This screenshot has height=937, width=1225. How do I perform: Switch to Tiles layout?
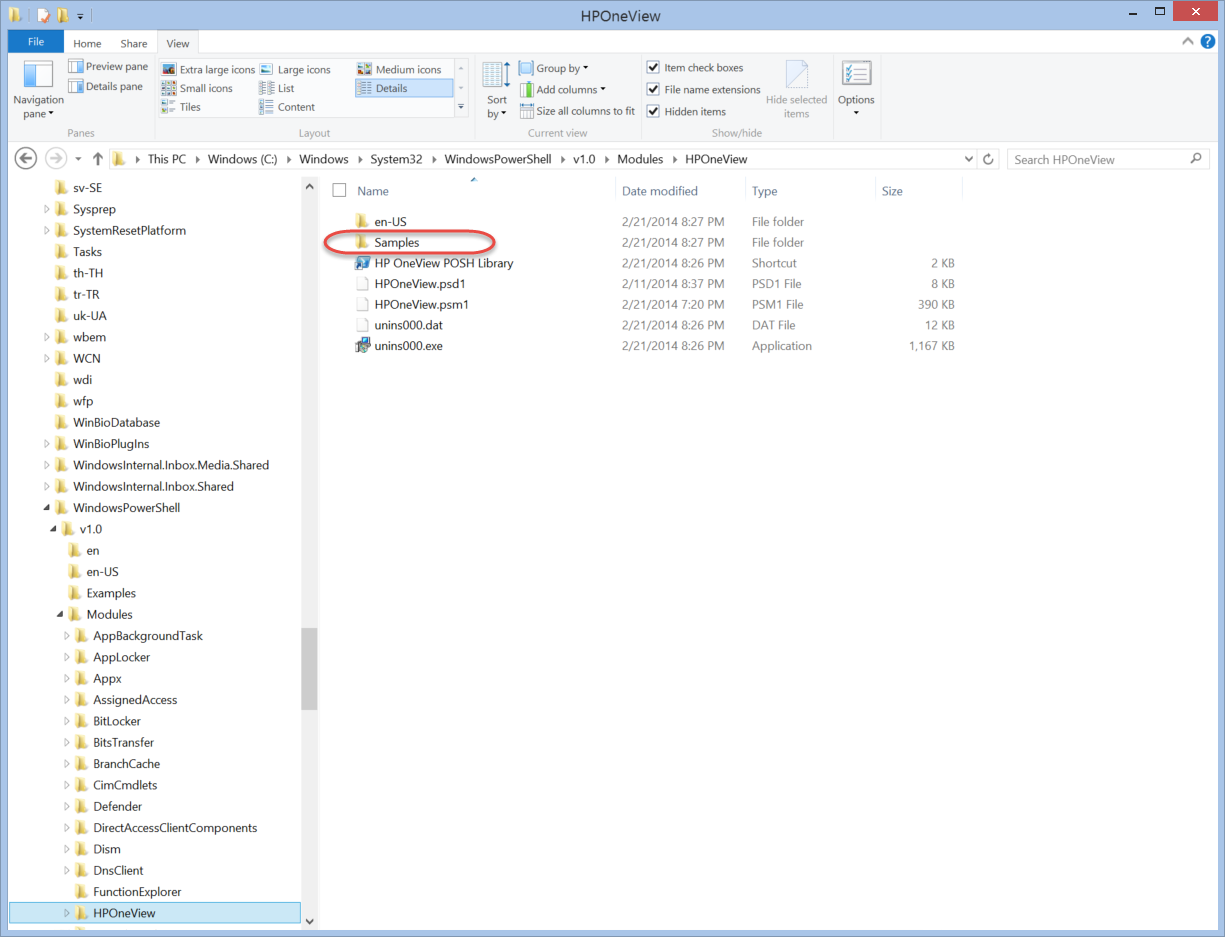pyautogui.click(x=181, y=107)
